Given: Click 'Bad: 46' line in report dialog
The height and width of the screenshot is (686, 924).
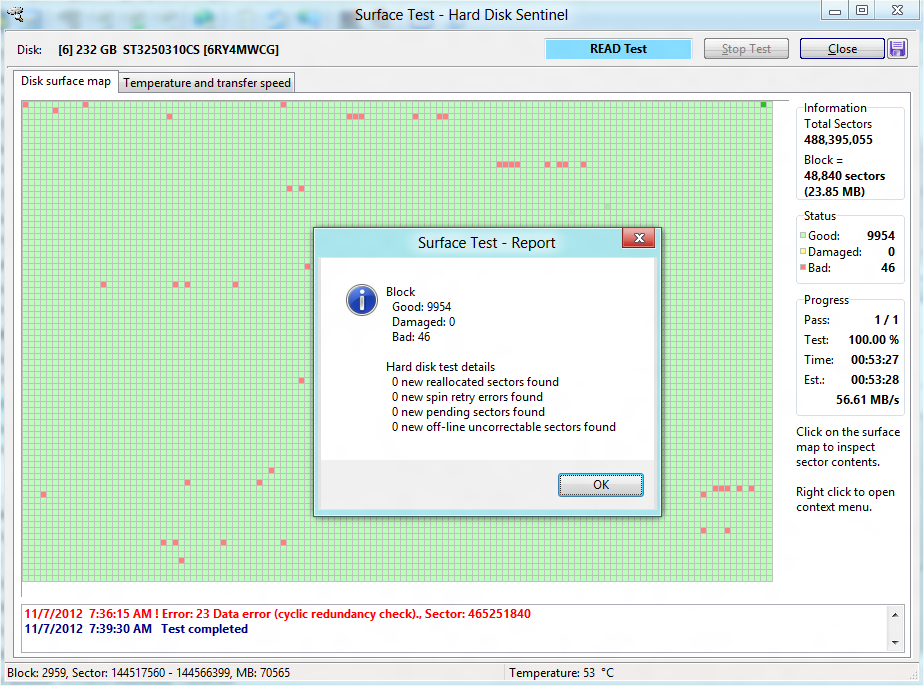Looking at the screenshot, I should (x=411, y=337).
